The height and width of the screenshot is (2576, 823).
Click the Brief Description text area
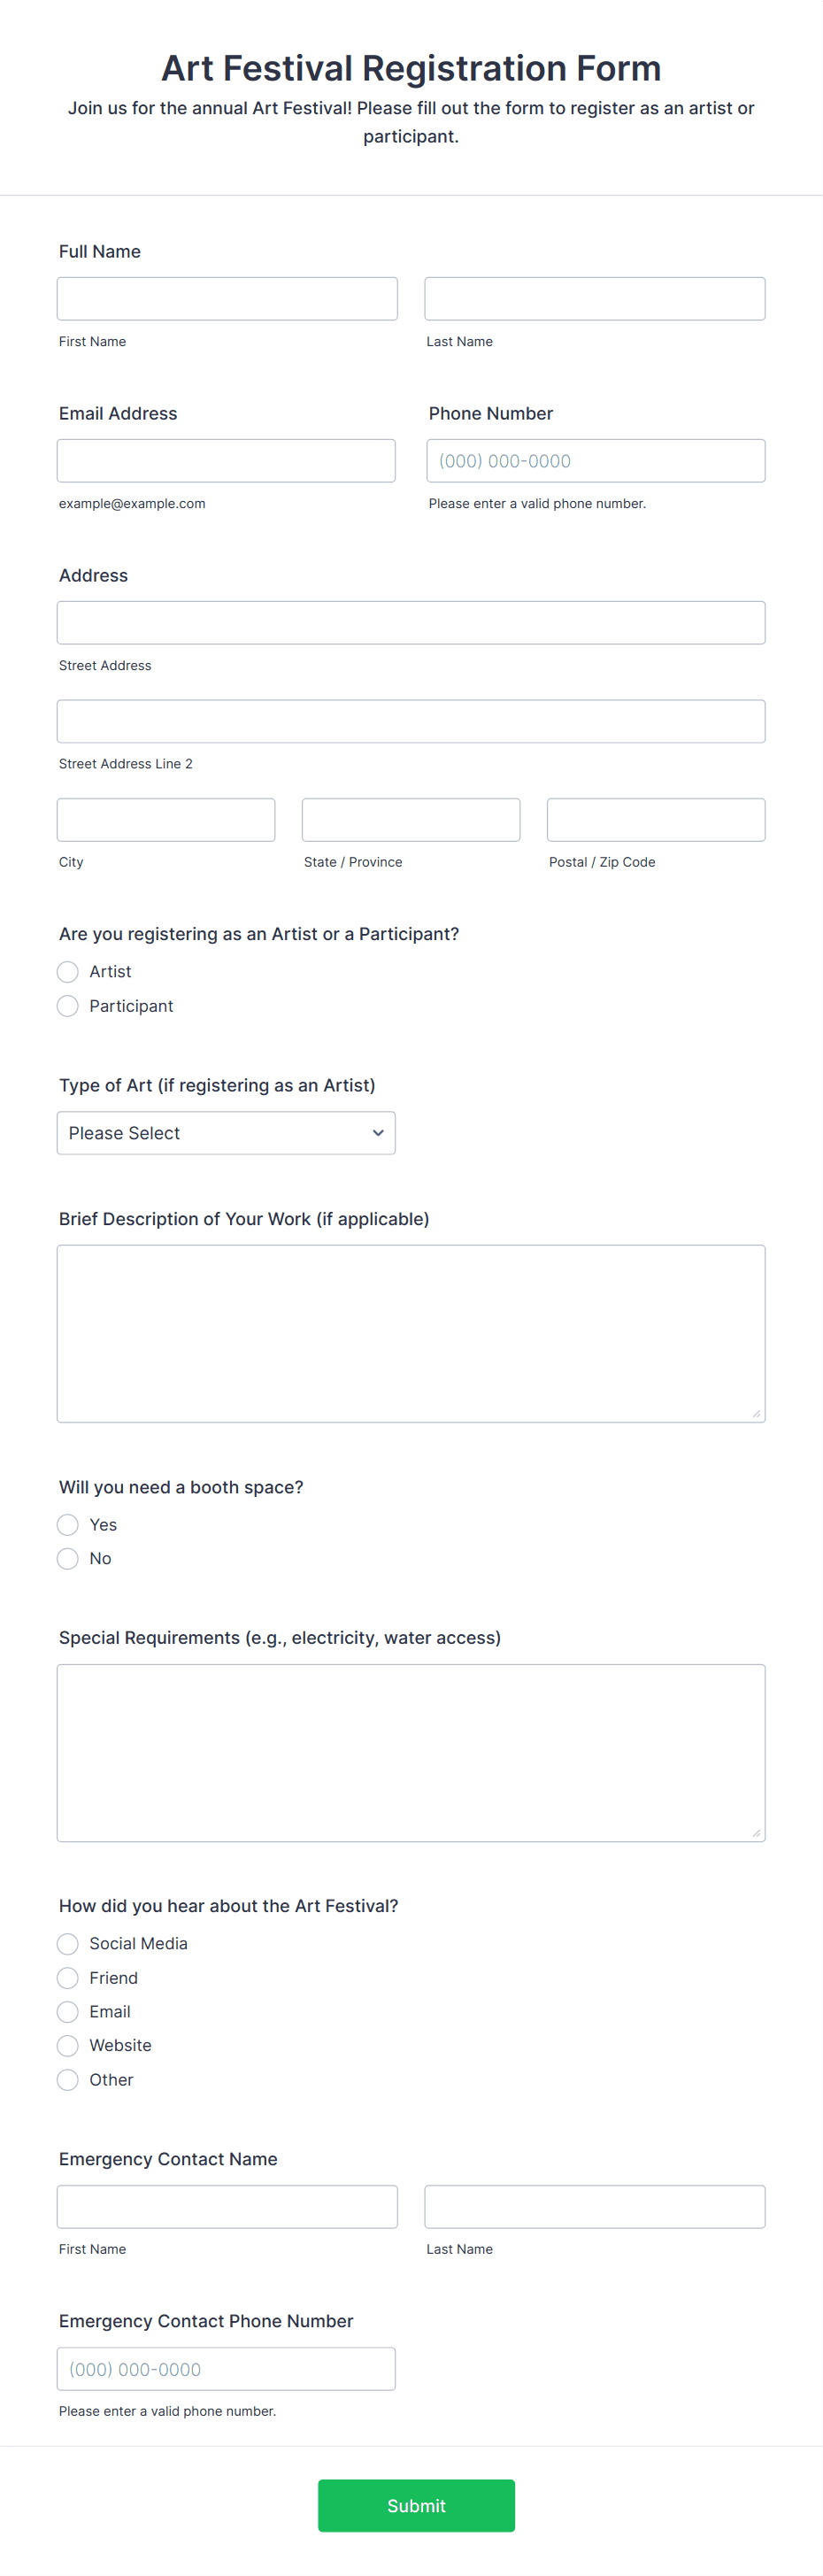(x=411, y=1330)
